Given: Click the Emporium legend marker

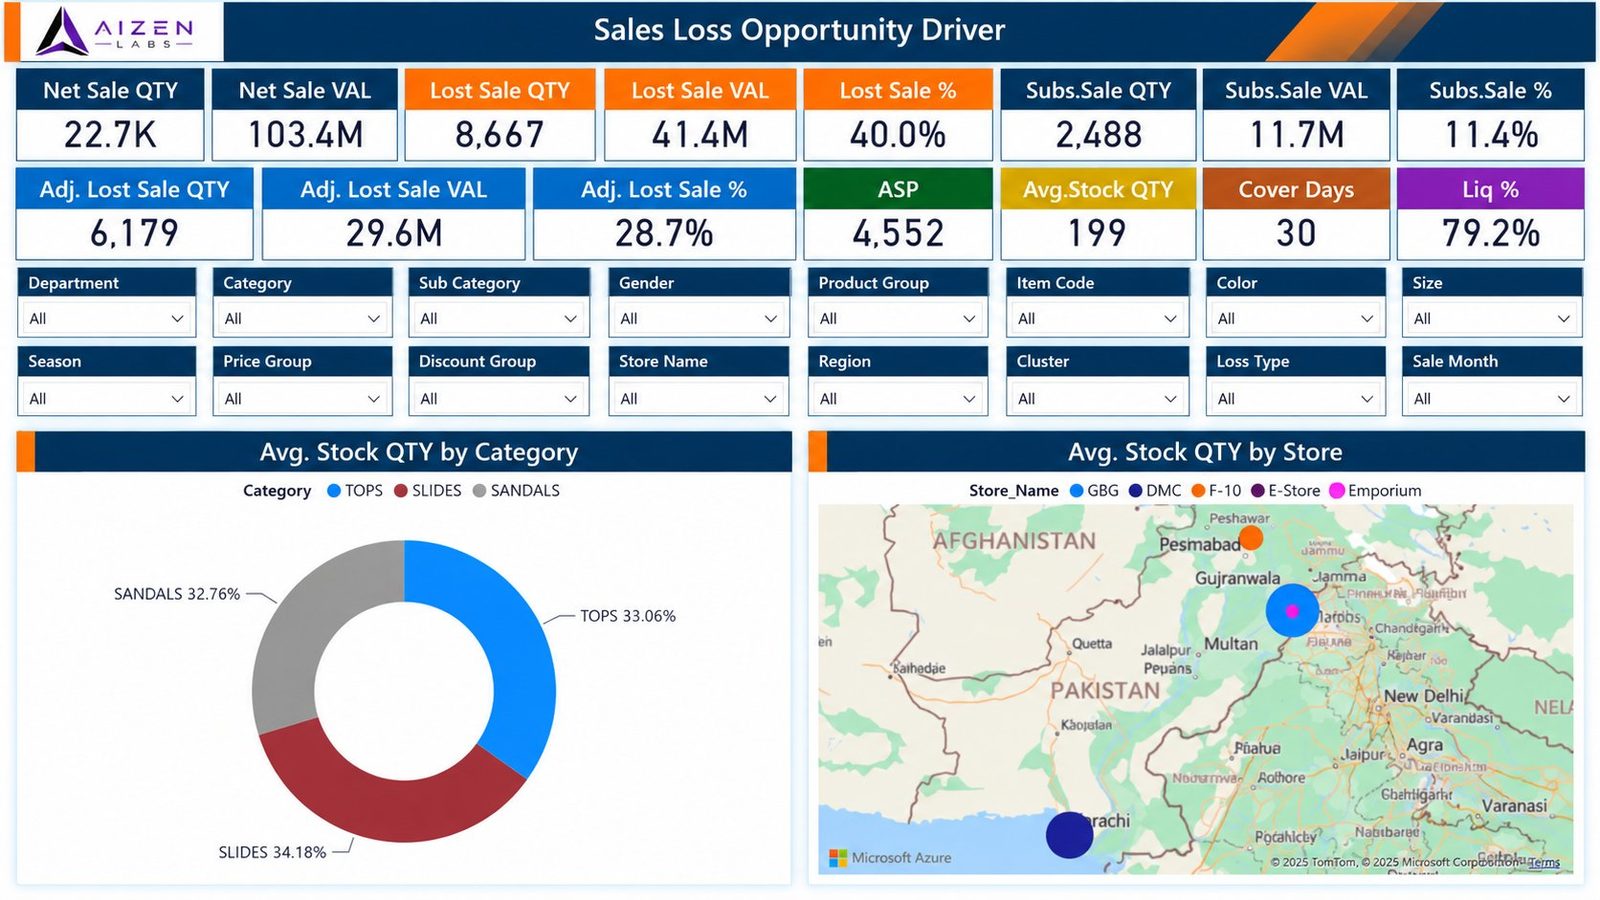Looking at the screenshot, I should point(1336,491).
